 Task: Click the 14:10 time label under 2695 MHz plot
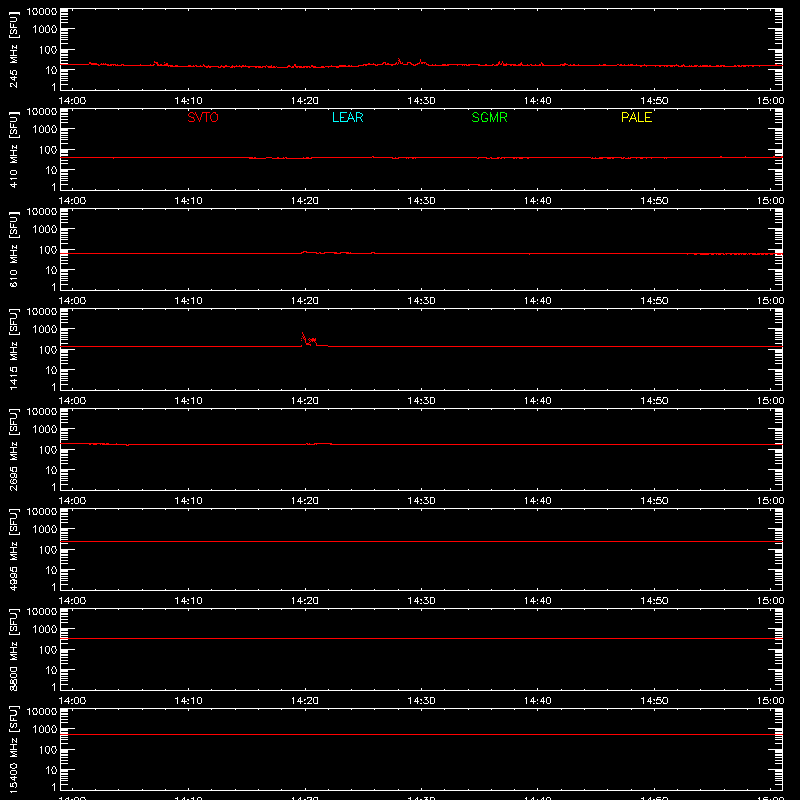click(188, 501)
